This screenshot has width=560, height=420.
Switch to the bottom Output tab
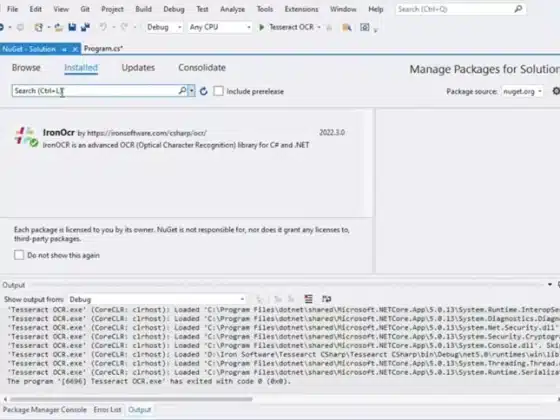[x=140, y=410]
